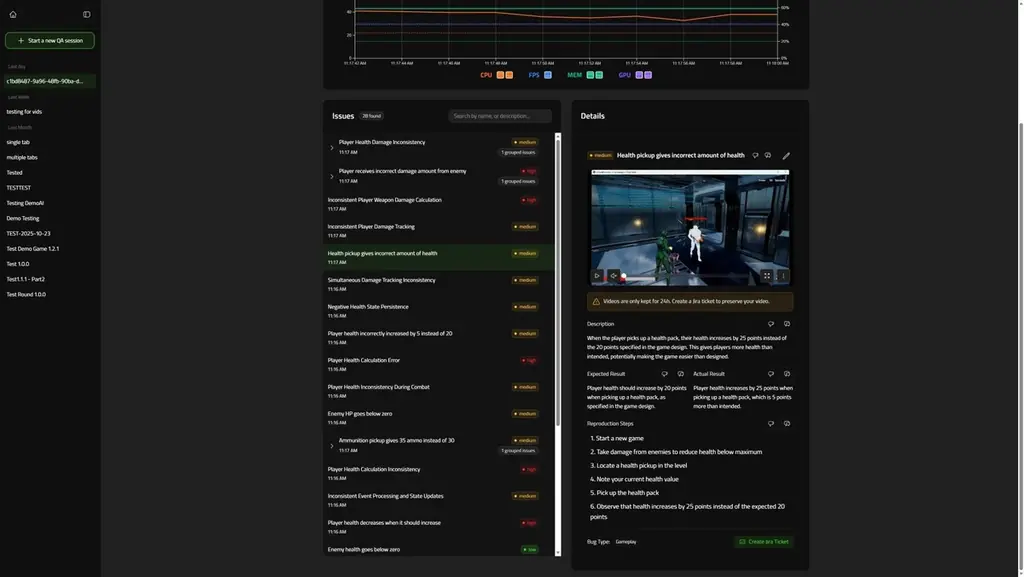Select the 'testing for vids' session
Viewport: 1024px width, 577px height.
[x=27, y=110]
